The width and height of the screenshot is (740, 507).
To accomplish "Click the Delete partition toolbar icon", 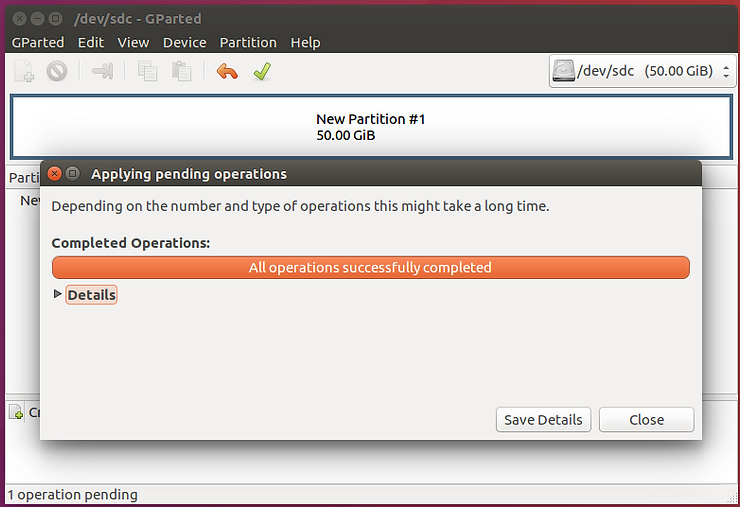I will click(x=57, y=71).
